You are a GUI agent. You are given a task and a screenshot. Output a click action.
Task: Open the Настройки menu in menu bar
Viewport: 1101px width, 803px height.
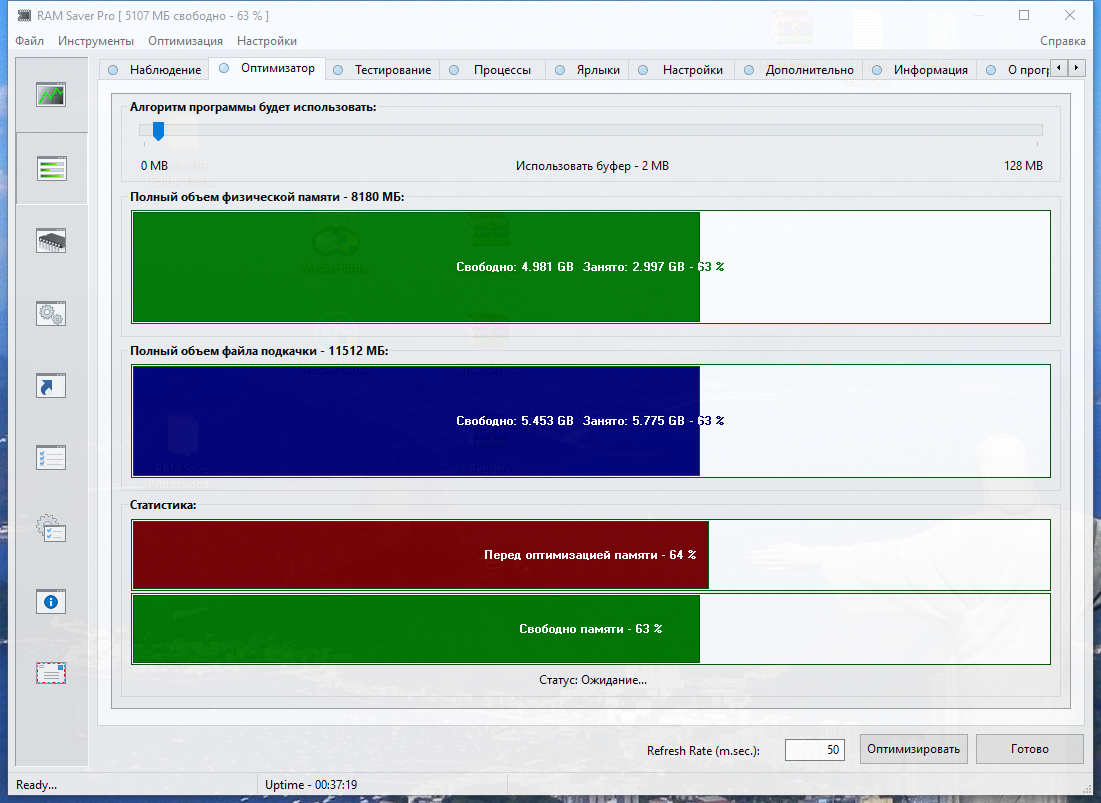click(x=267, y=41)
